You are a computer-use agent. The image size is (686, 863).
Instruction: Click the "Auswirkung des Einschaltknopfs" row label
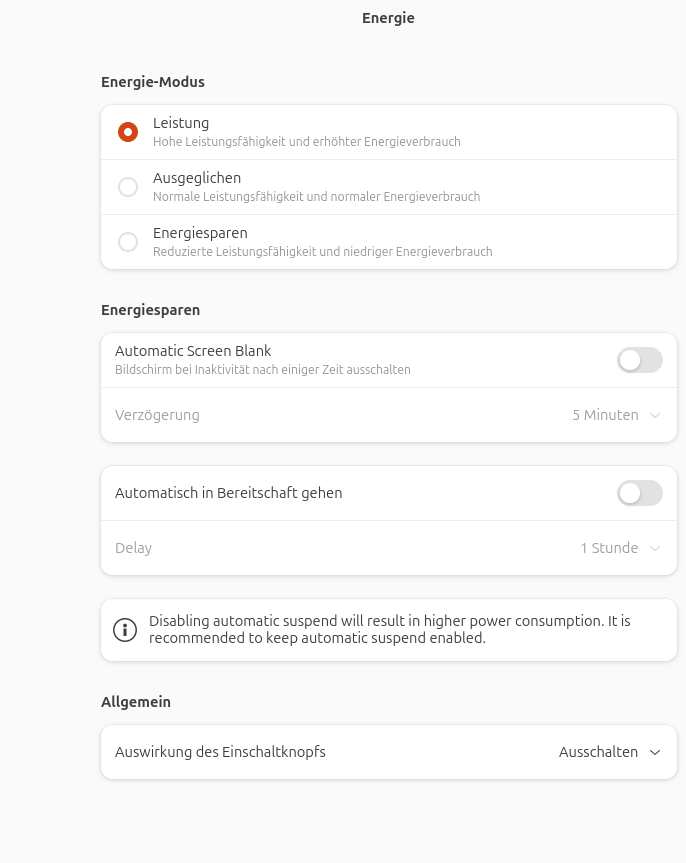pos(220,752)
